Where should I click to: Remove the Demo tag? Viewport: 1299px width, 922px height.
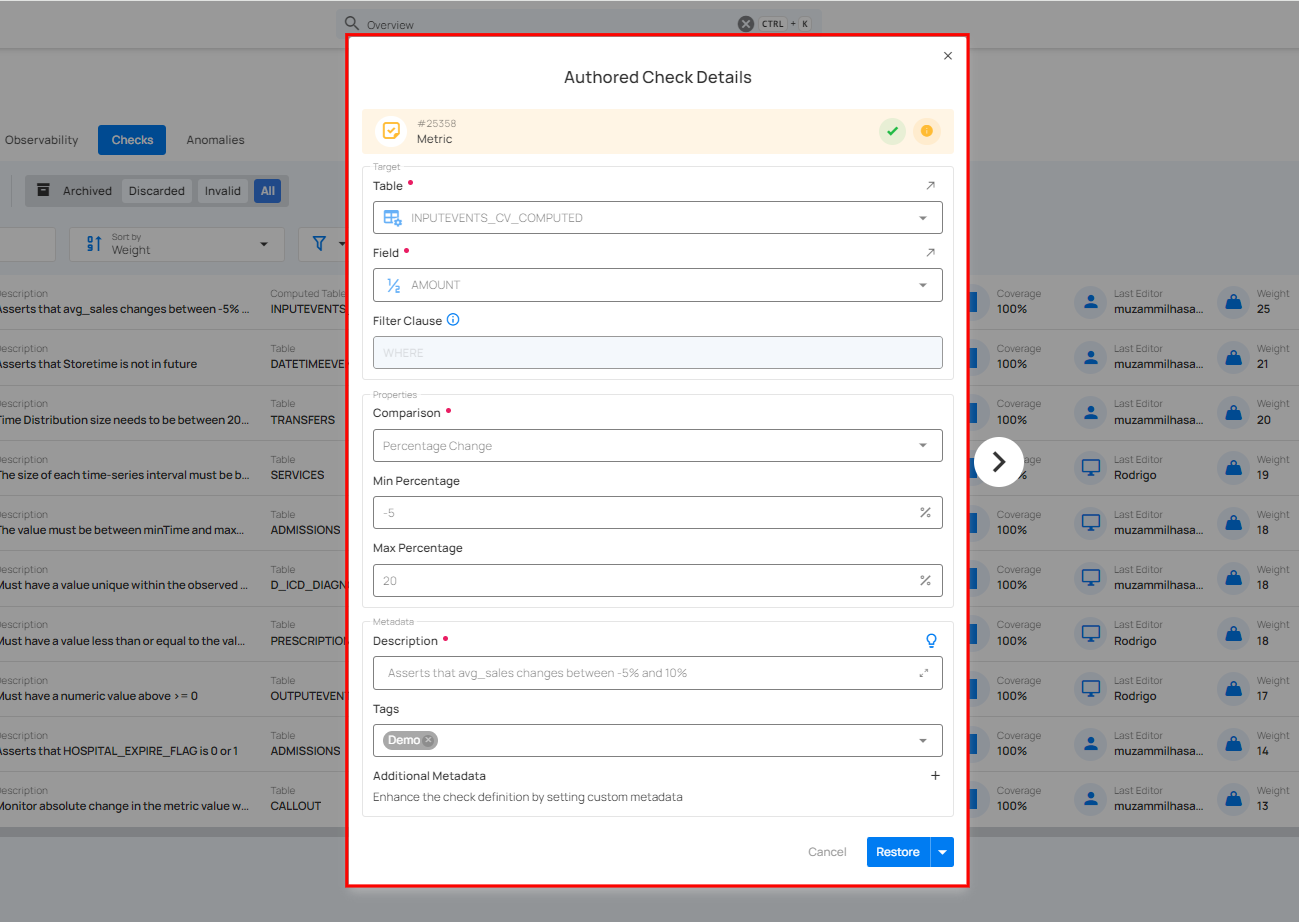(428, 740)
